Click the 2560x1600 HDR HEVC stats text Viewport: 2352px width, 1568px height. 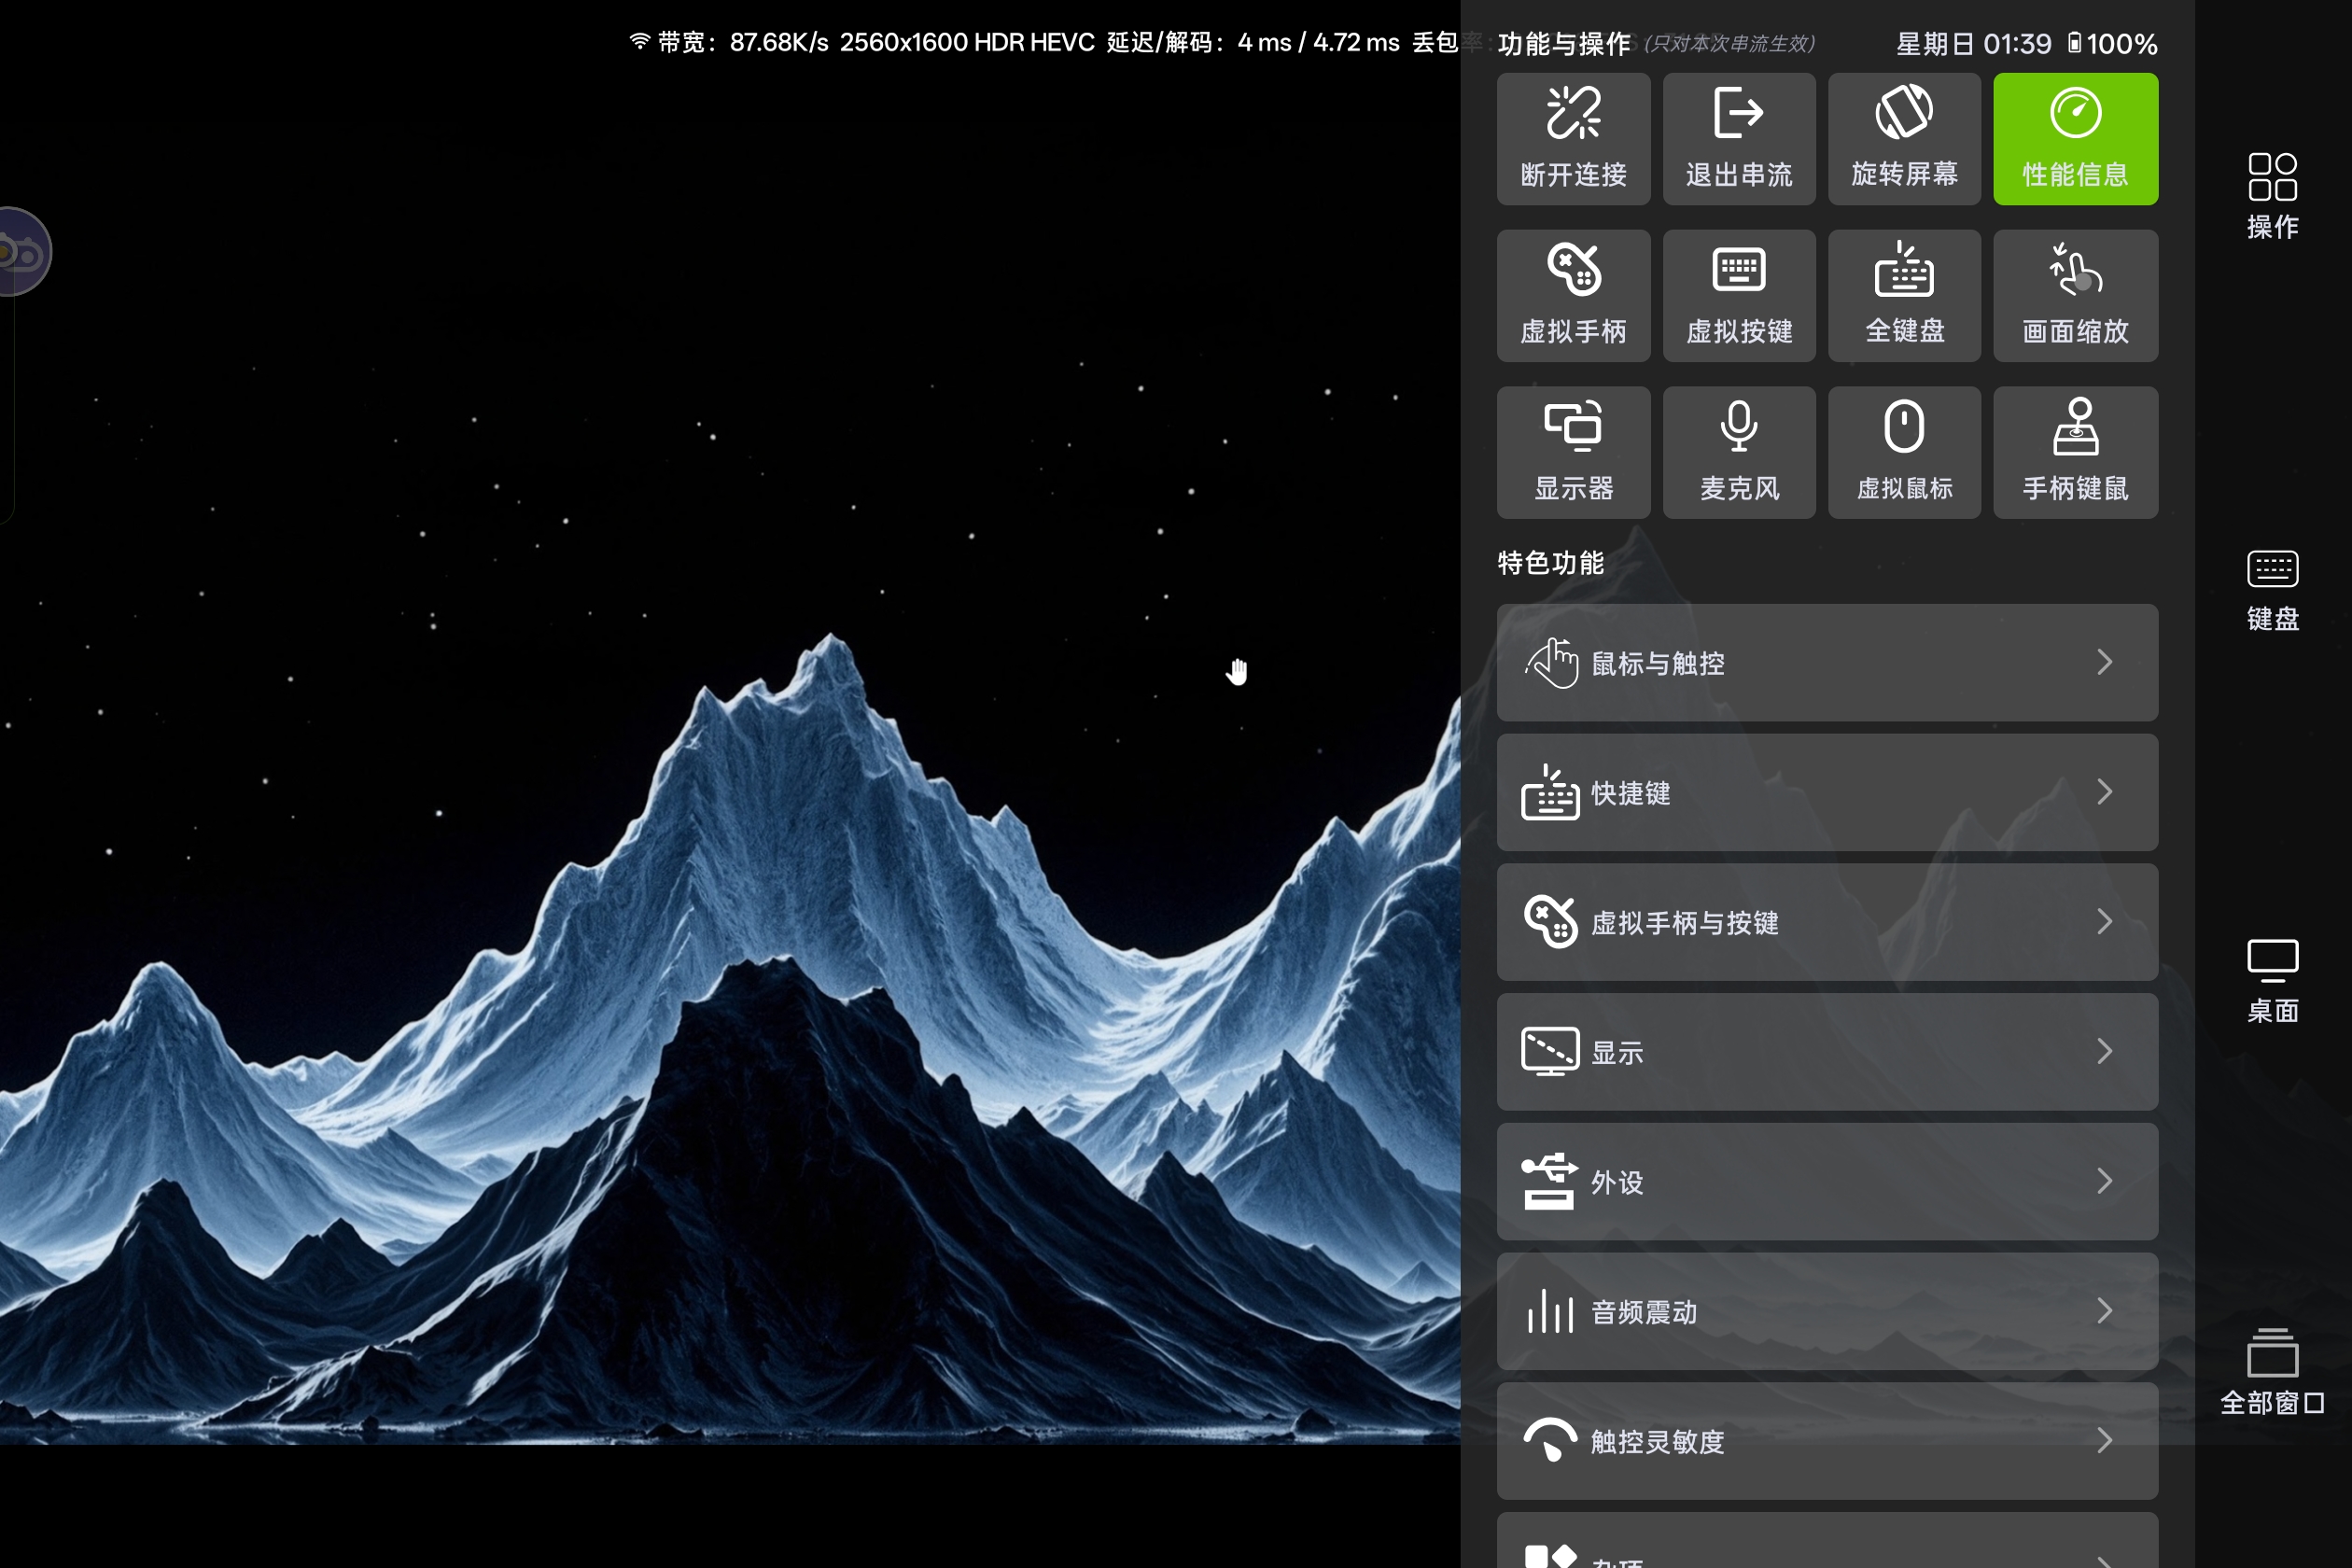(x=967, y=42)
